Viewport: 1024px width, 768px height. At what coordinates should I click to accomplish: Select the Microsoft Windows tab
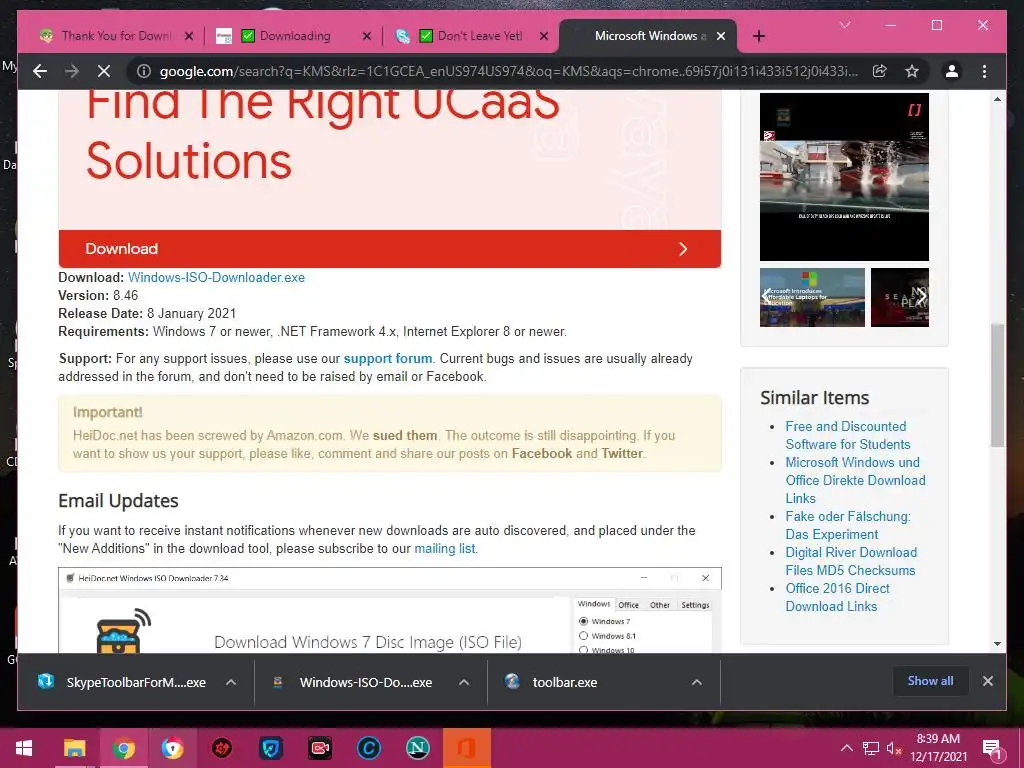pyautogui.click(x=647, y=36)
